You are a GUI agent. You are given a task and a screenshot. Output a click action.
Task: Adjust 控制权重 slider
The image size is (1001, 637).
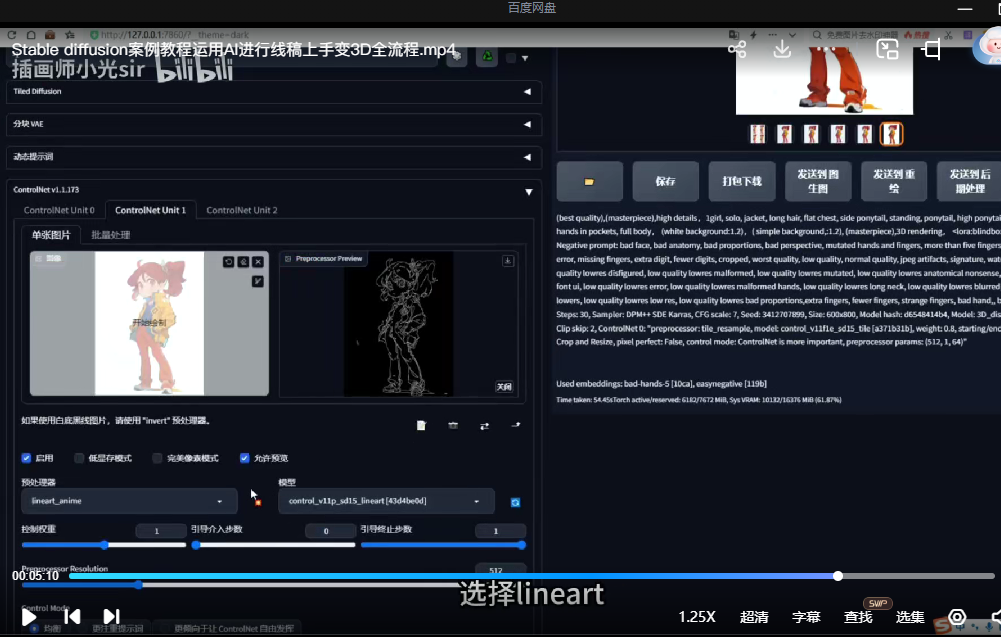(104, 545)
